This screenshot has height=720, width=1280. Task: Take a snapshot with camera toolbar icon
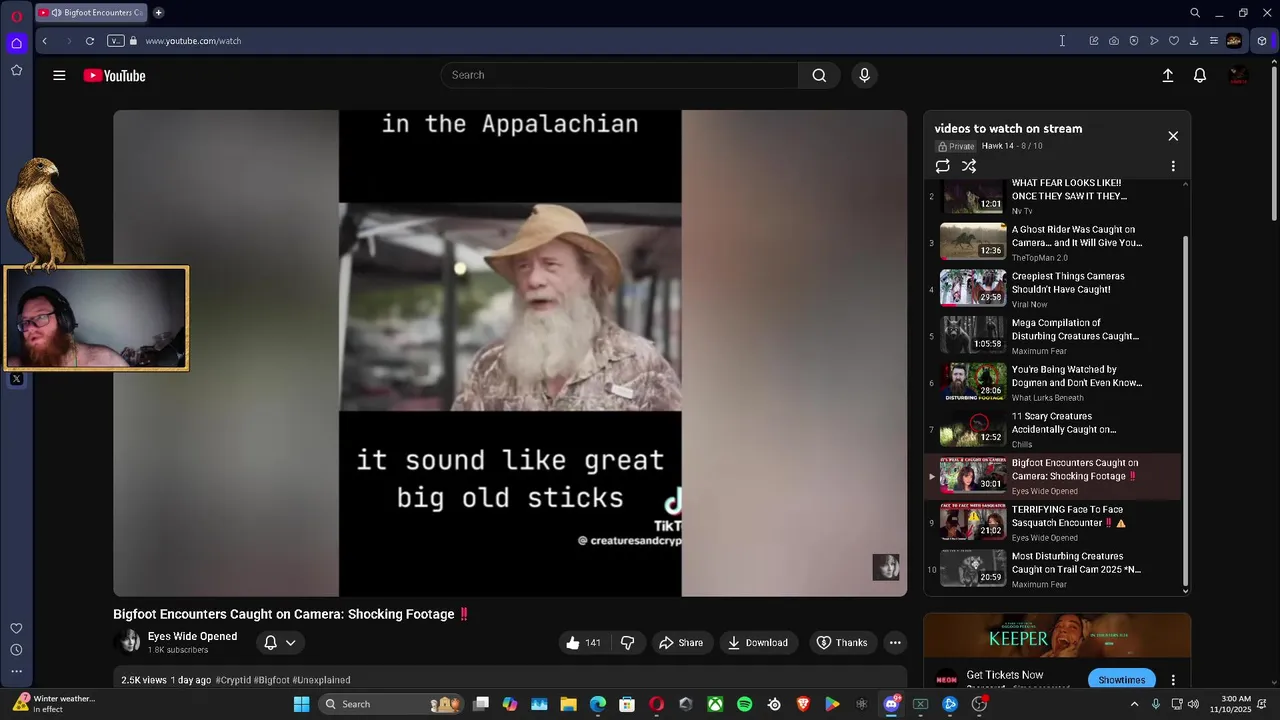[1114, 41]
